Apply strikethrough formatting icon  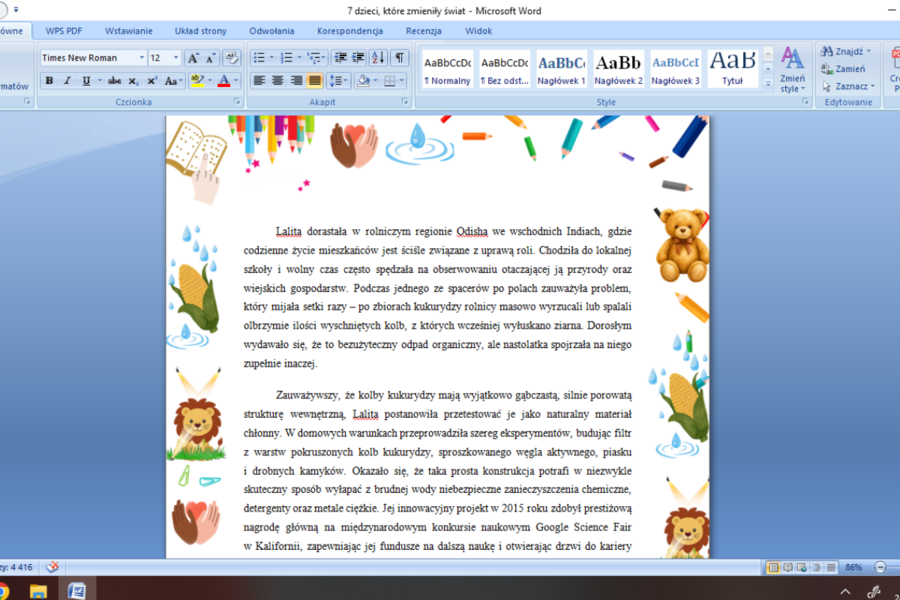[114, 80]
